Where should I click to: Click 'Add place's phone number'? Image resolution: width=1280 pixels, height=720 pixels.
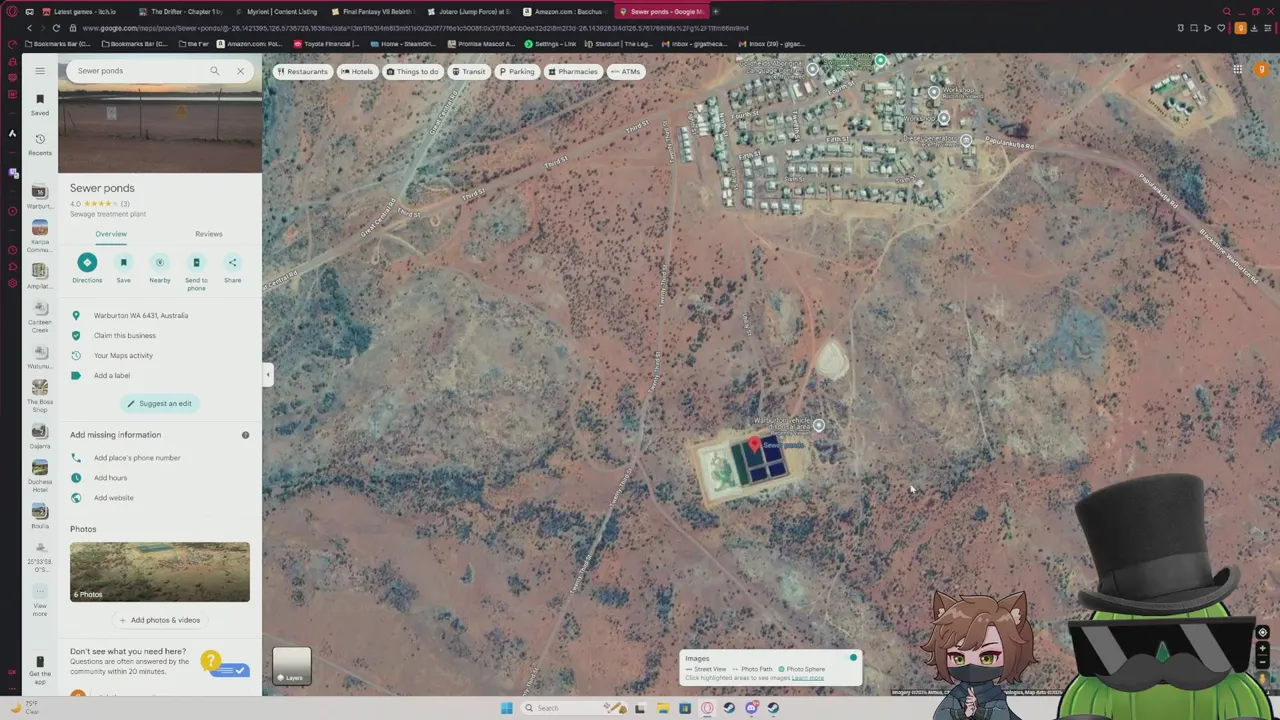(137, 458)
